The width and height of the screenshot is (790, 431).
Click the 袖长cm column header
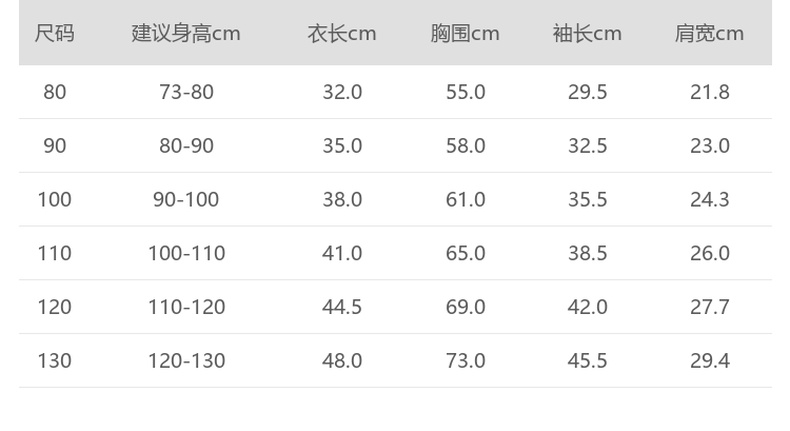coord(587,34)
